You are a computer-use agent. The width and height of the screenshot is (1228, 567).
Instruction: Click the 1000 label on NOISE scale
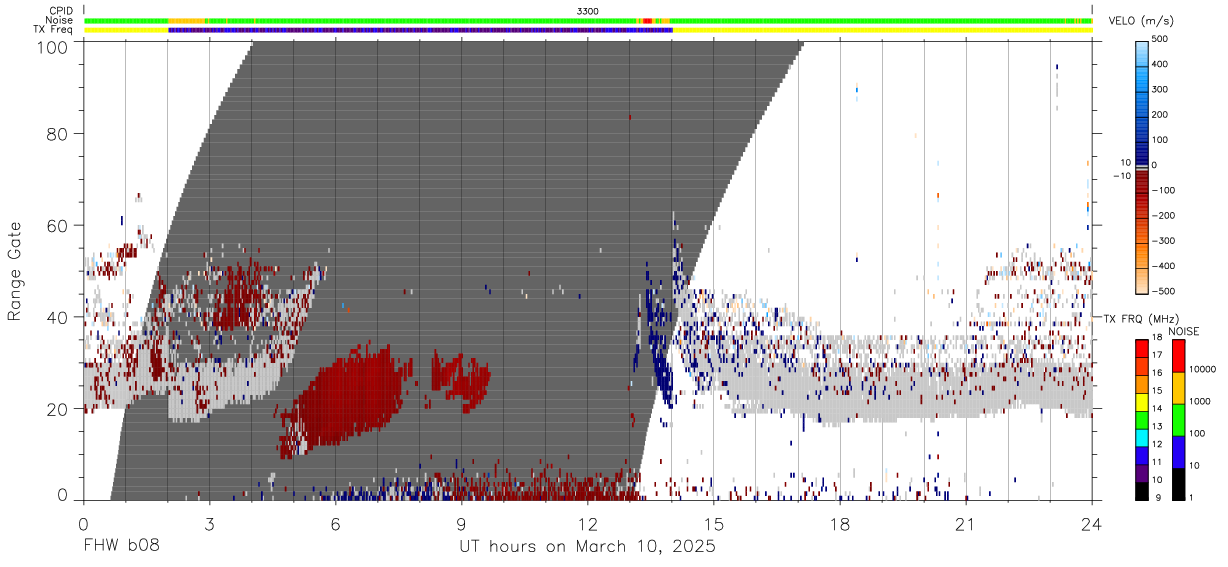point(1200,401)
